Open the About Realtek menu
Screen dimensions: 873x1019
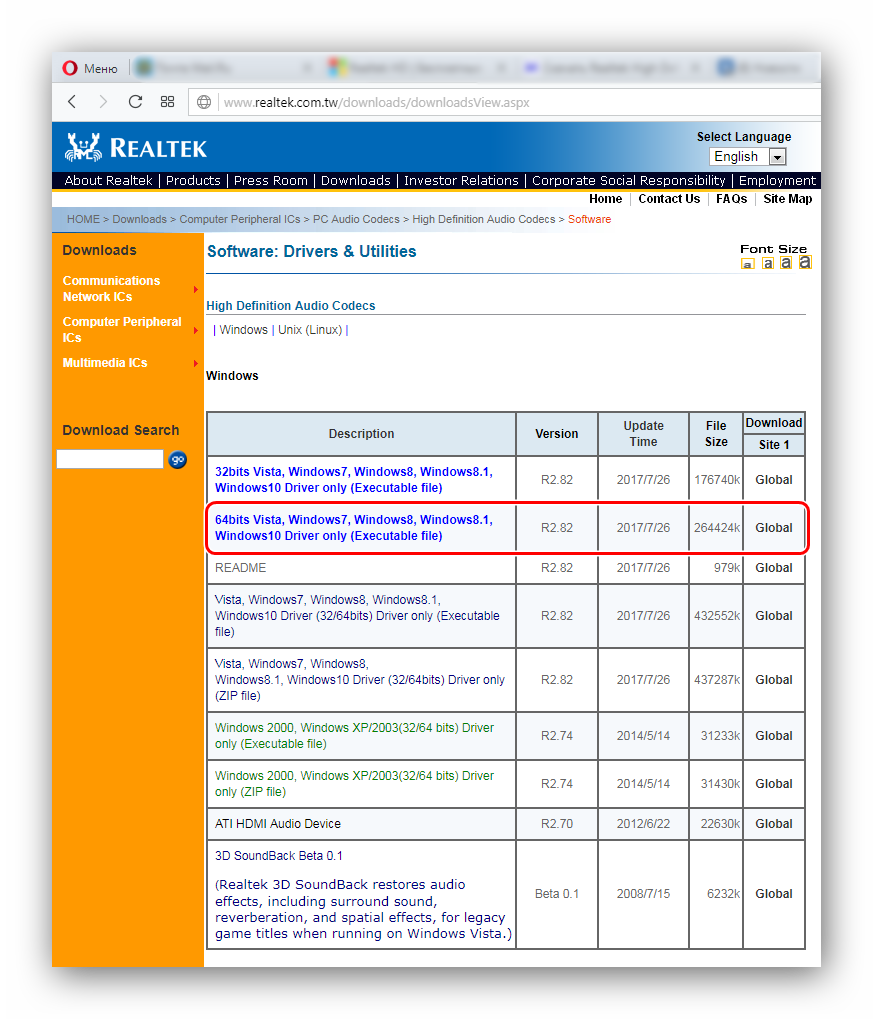pos(109,181)
